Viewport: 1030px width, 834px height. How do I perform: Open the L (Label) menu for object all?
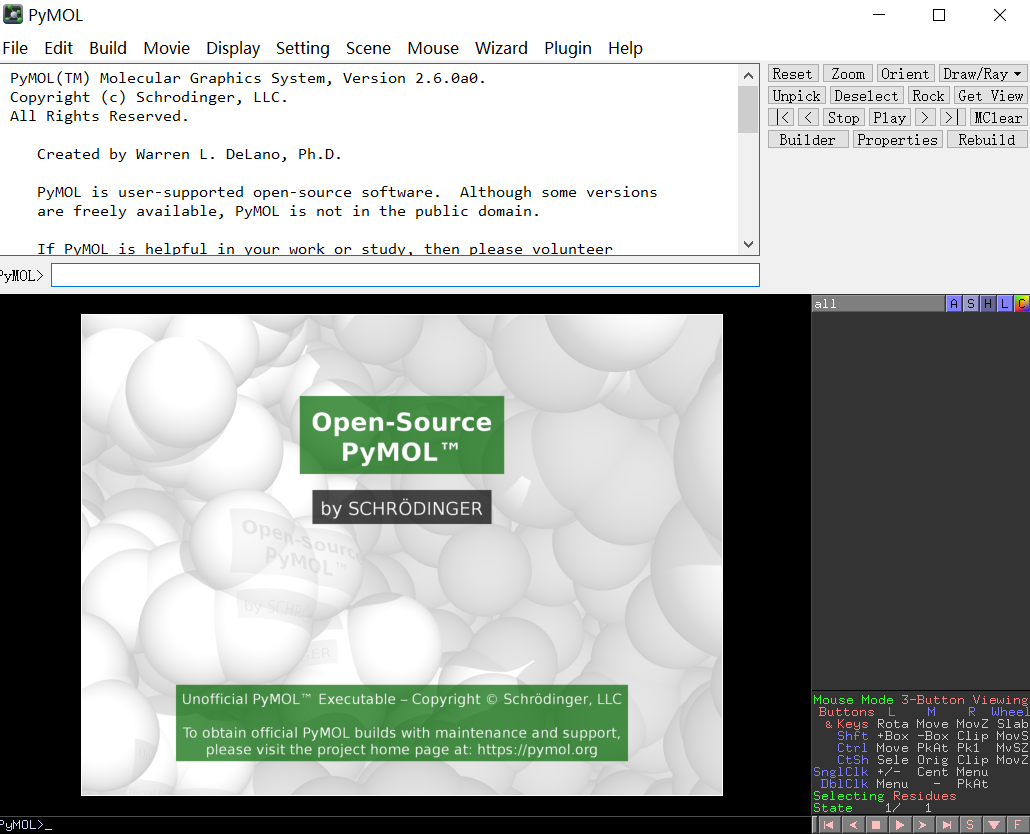(1004, 303)
